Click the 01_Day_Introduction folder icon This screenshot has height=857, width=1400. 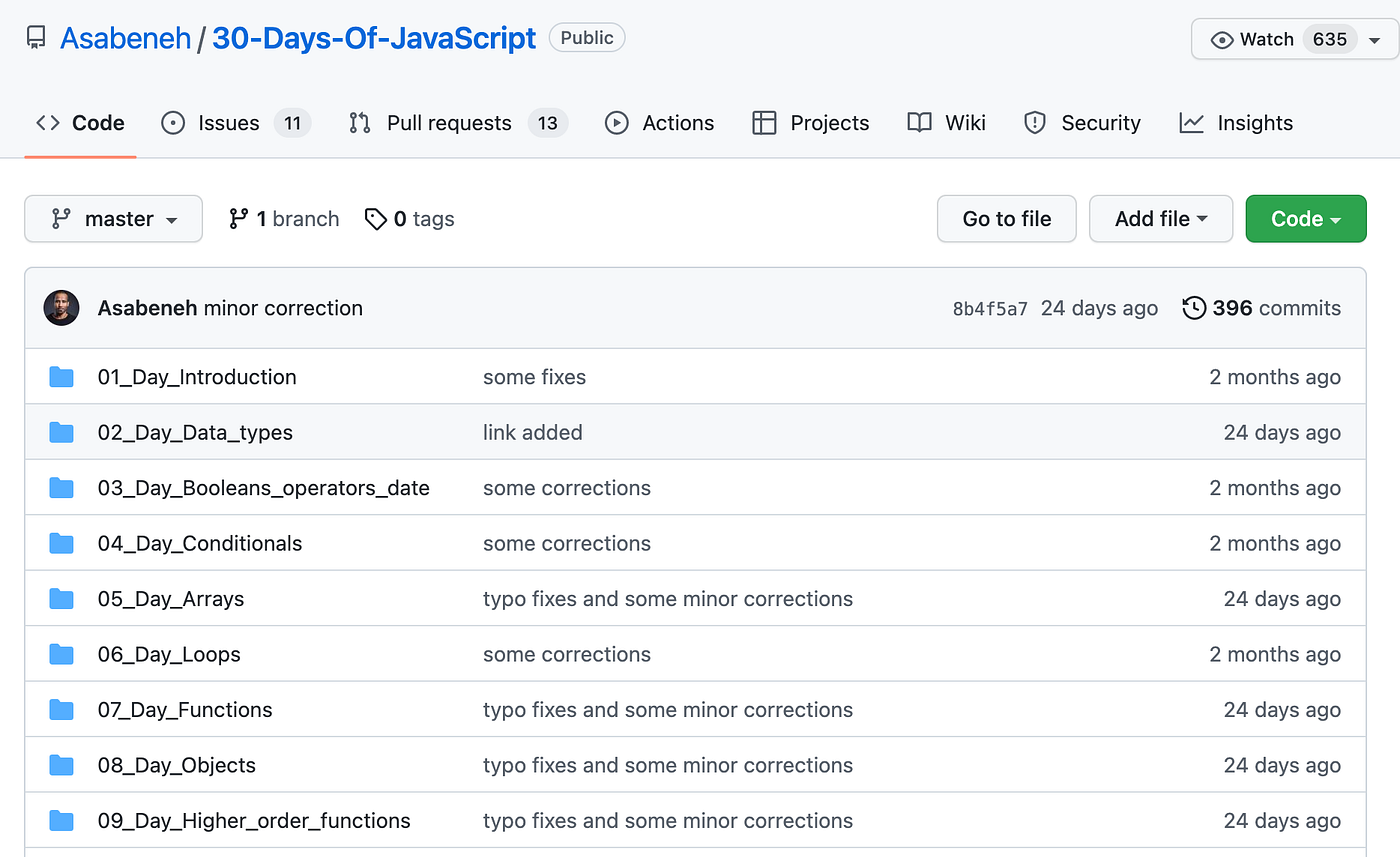62,377
